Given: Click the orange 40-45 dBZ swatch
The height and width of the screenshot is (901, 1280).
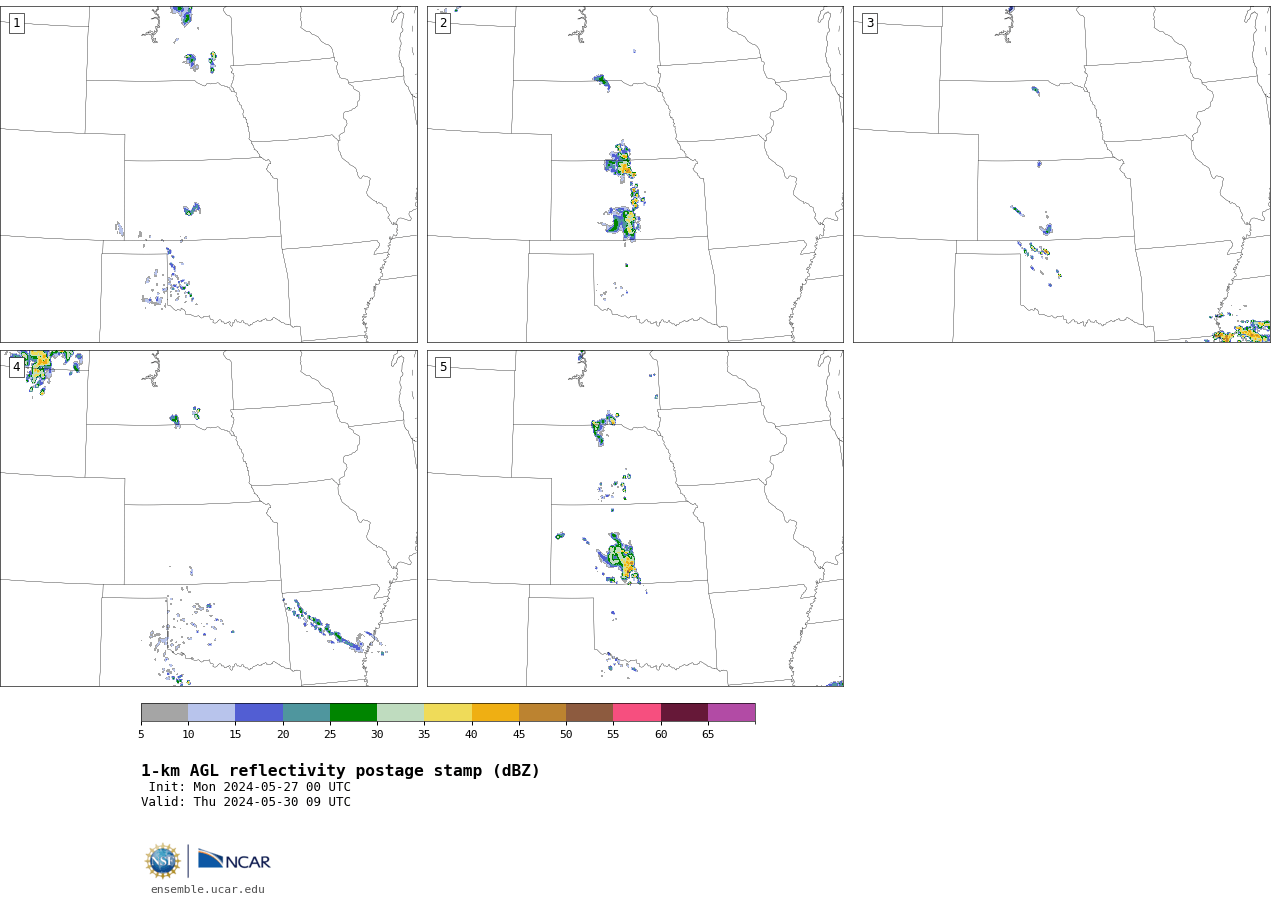Looking at the screenshot, I should click(x=495, y=713).
